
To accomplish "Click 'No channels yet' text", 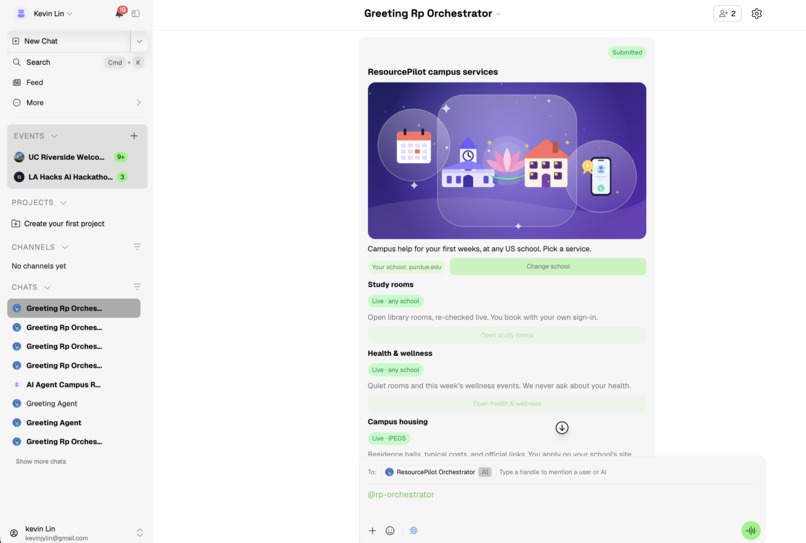I will point(39,266).
